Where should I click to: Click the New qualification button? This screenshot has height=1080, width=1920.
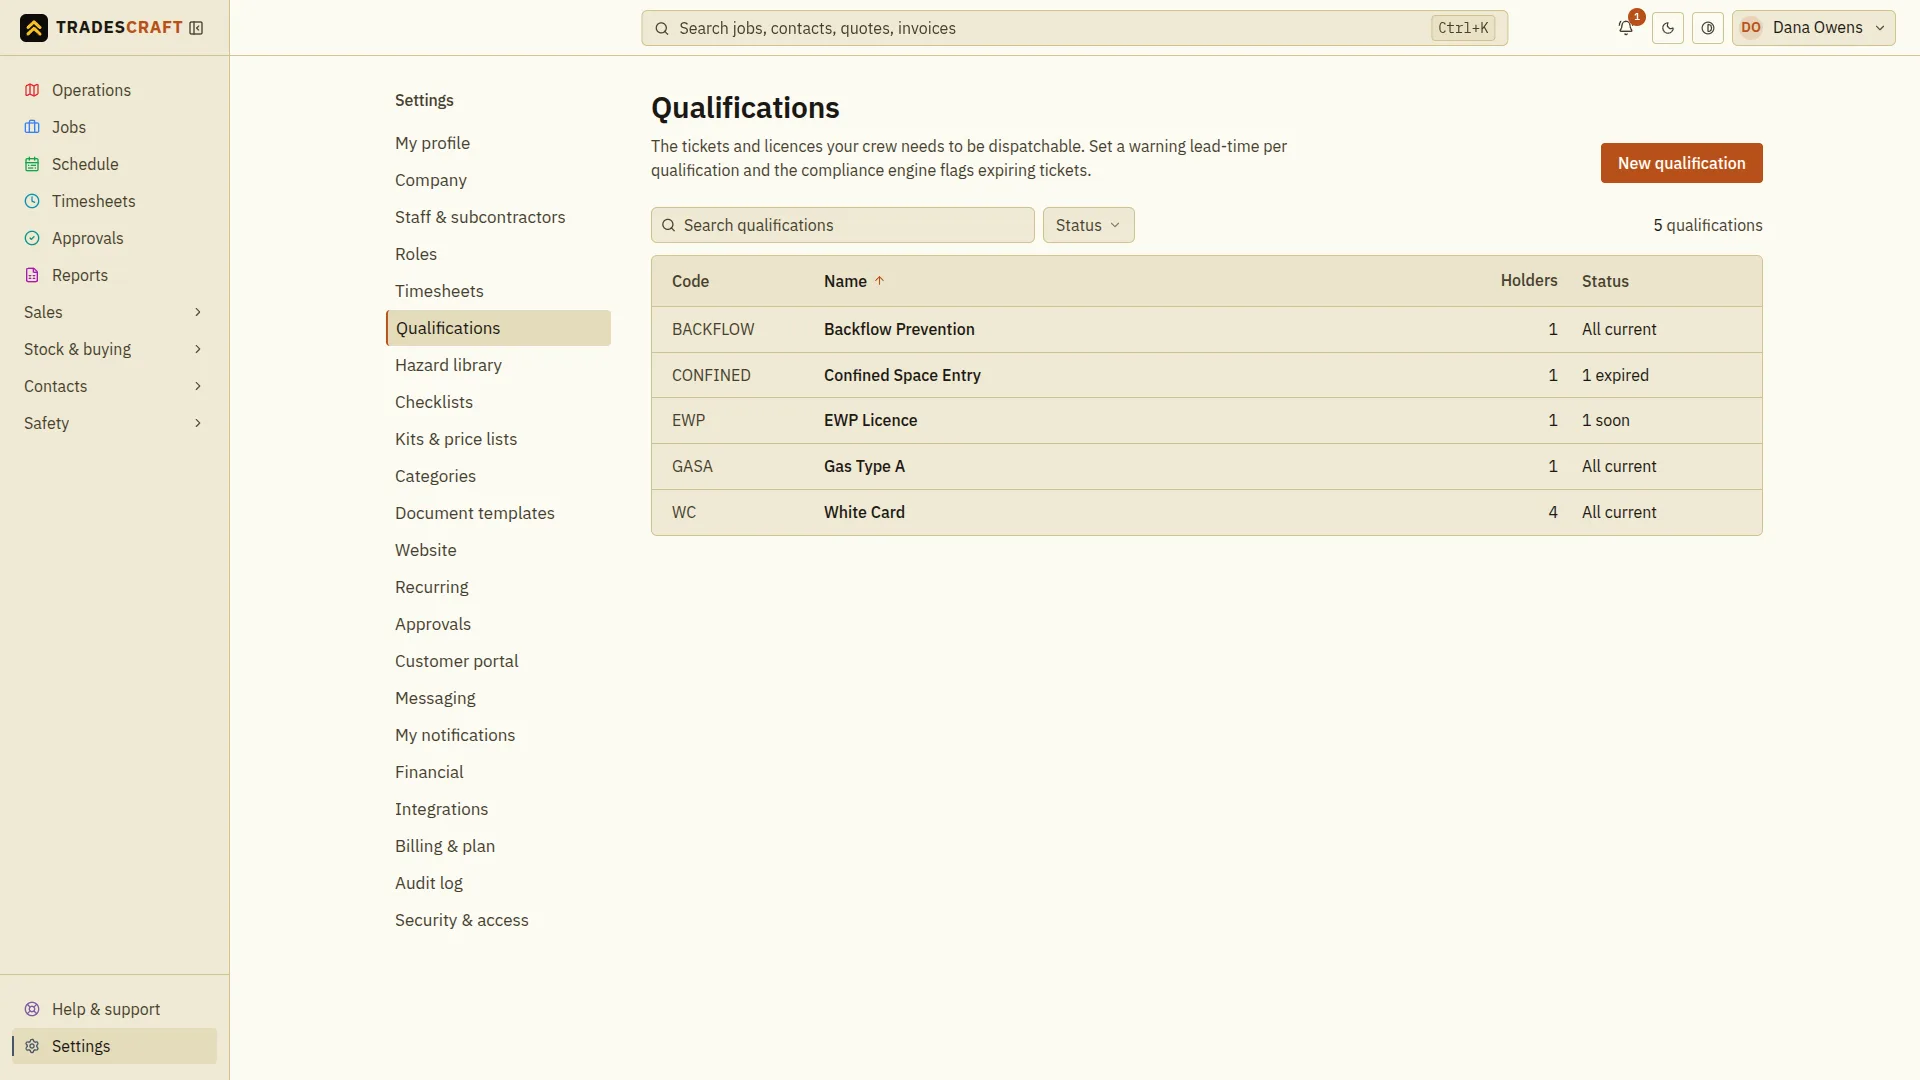pos(1681,163)
